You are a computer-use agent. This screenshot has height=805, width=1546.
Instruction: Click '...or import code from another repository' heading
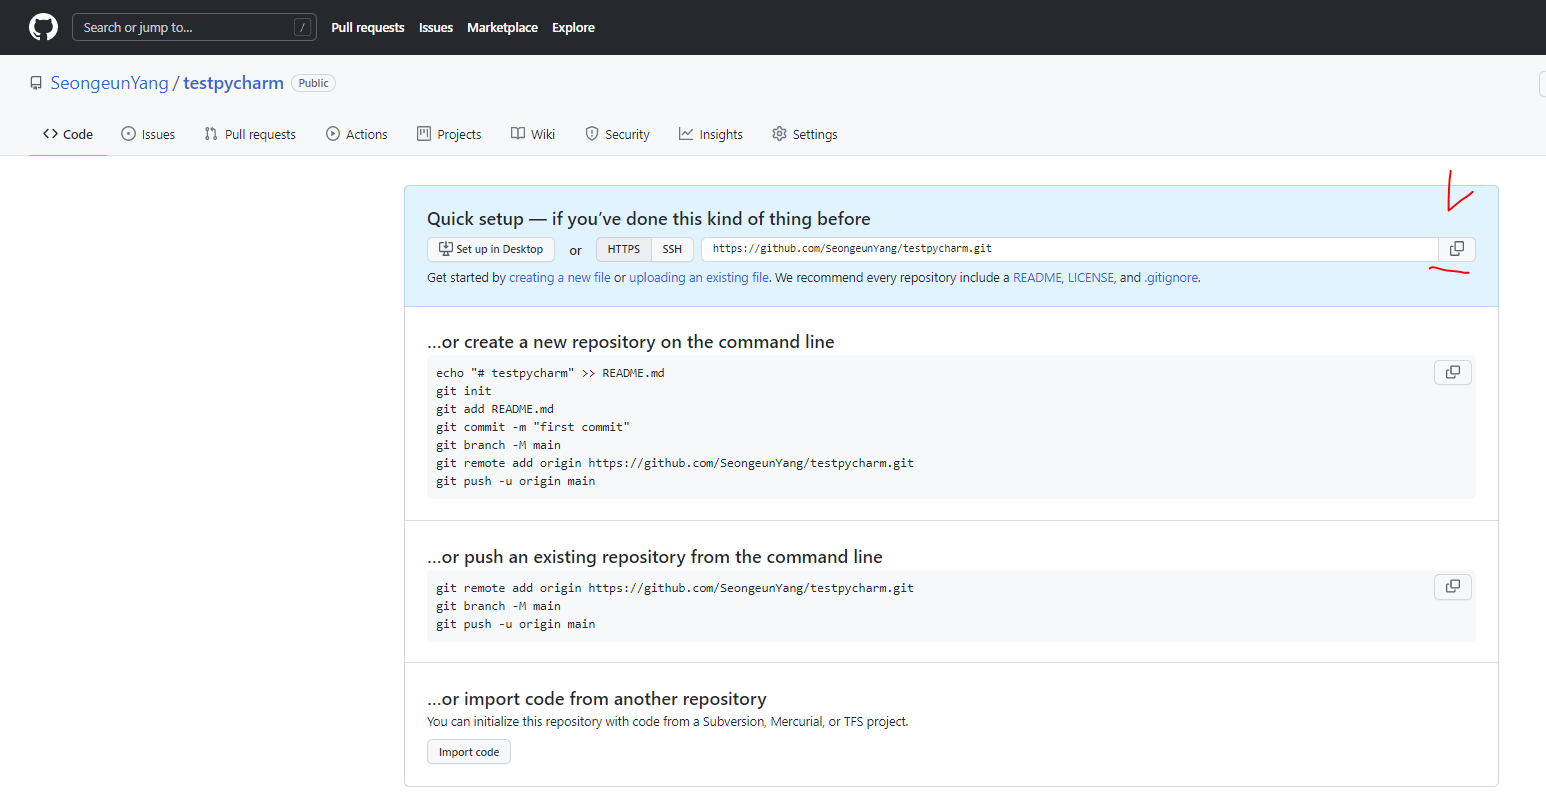point(597,699)
